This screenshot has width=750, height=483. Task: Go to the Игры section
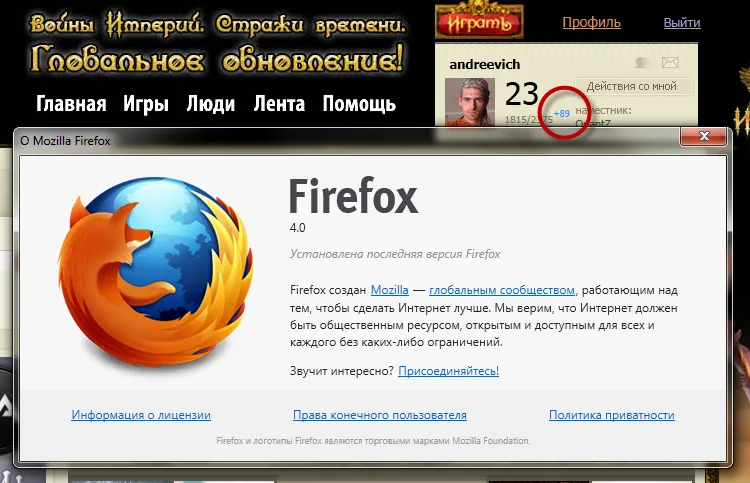pyautogui.click(x=146, y=103)
